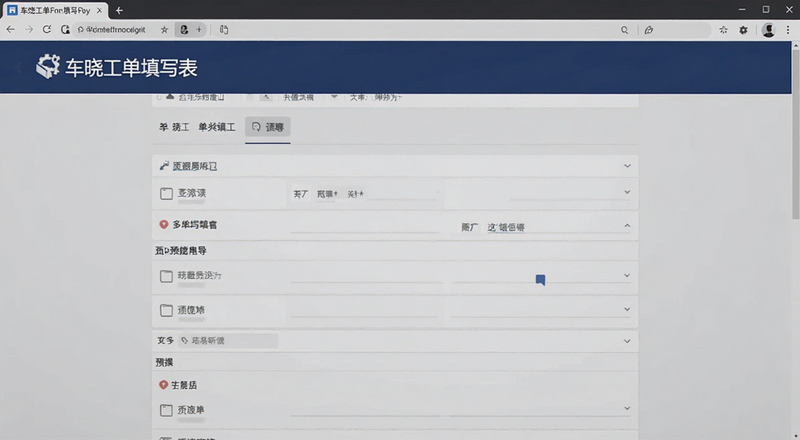Open browser settings via the gear icon
The width and height of the screenshot is (800, 440).
tap(743, 30)
